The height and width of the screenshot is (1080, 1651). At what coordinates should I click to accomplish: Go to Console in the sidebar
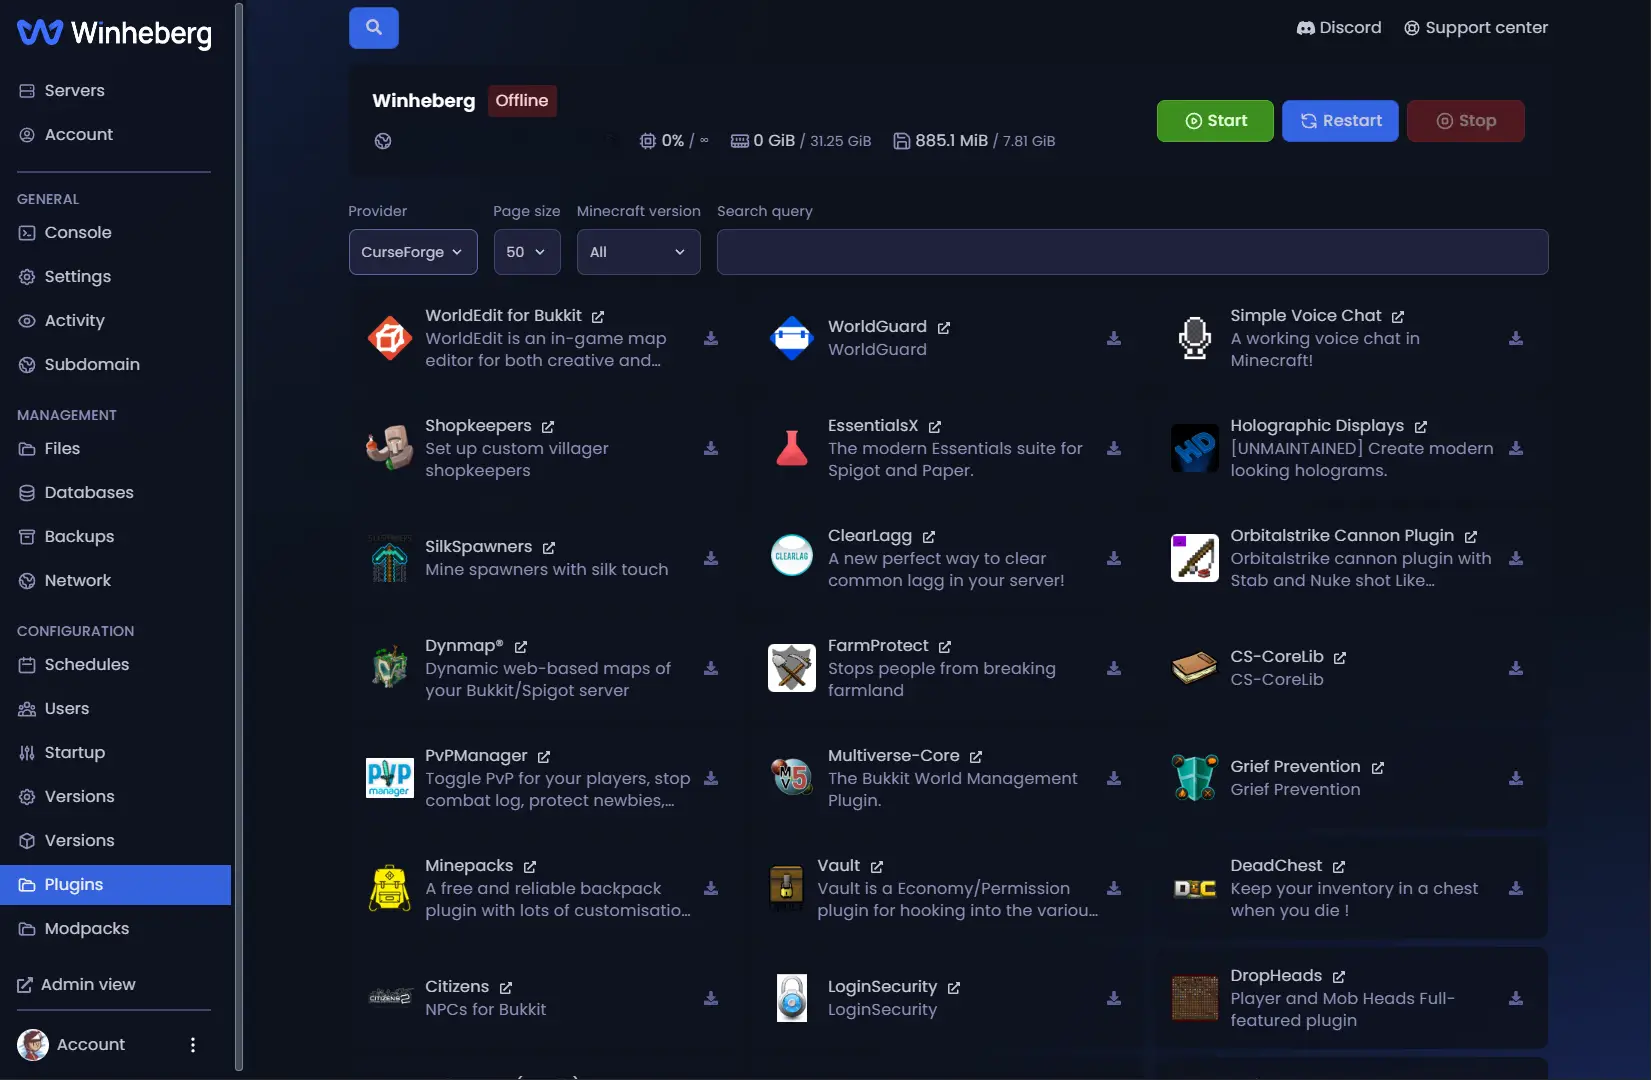[78, 232]
